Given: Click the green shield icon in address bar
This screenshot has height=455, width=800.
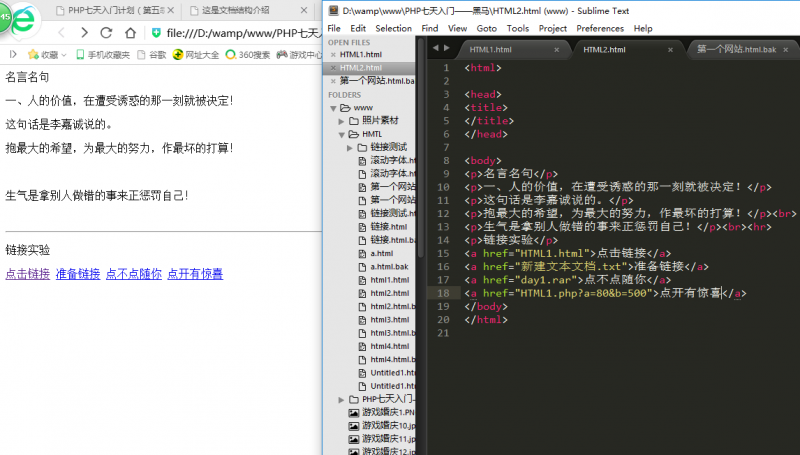Looking at the screenshot, I should click(x=156, y=33).
